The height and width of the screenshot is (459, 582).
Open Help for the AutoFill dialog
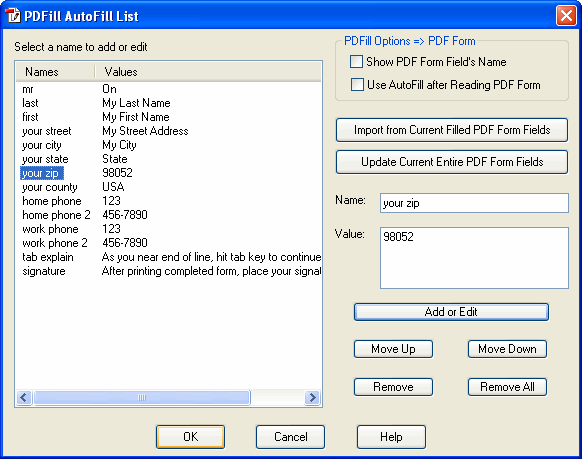391,437
